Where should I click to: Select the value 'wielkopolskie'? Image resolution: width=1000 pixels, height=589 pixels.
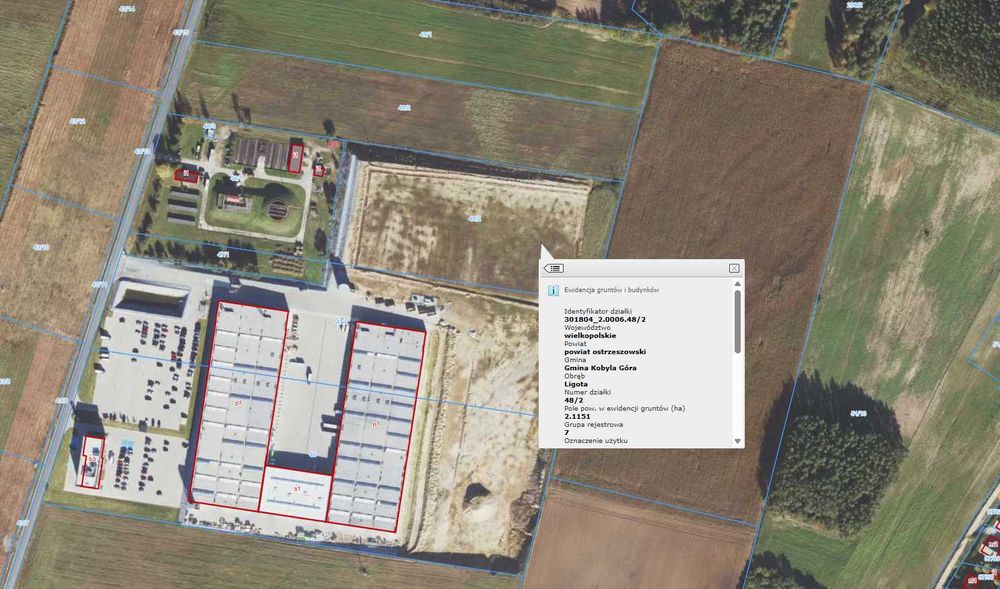pyautogui.click(x=590, y=335)
